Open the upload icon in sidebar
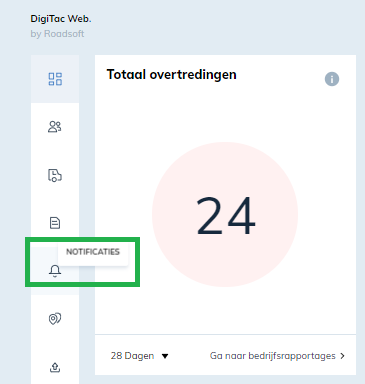Screen dimensions: 365x384 click(55, 367)
